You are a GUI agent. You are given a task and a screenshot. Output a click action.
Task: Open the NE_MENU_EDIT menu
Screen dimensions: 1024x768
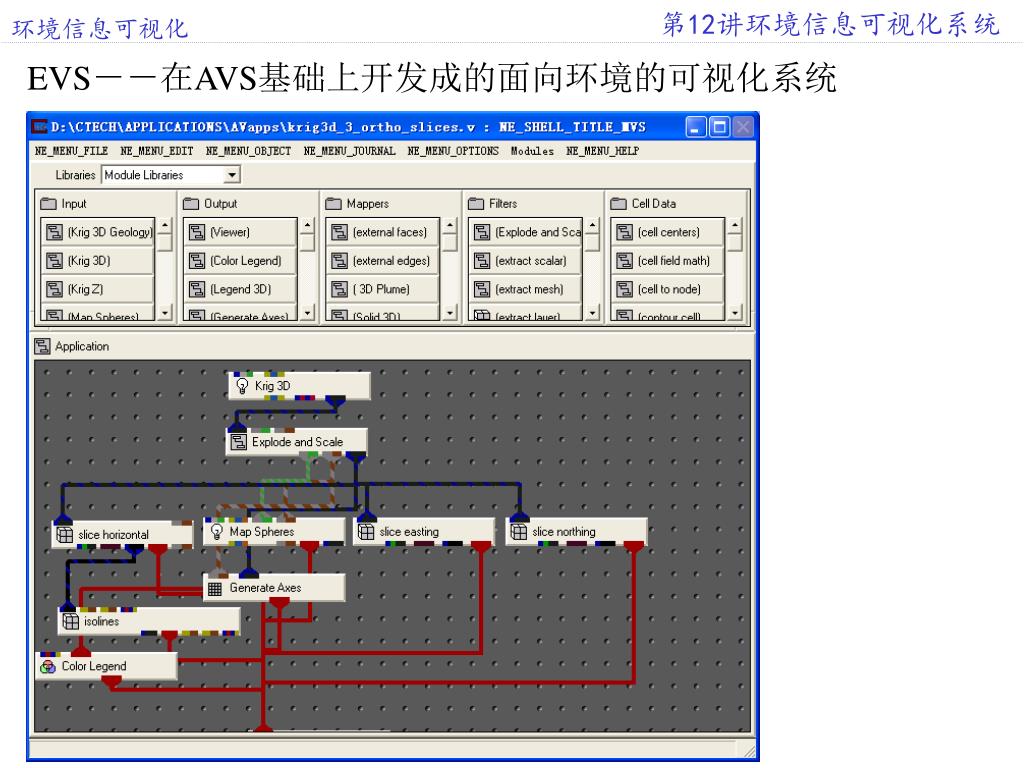pyautogui.click(x=157, y=151)
